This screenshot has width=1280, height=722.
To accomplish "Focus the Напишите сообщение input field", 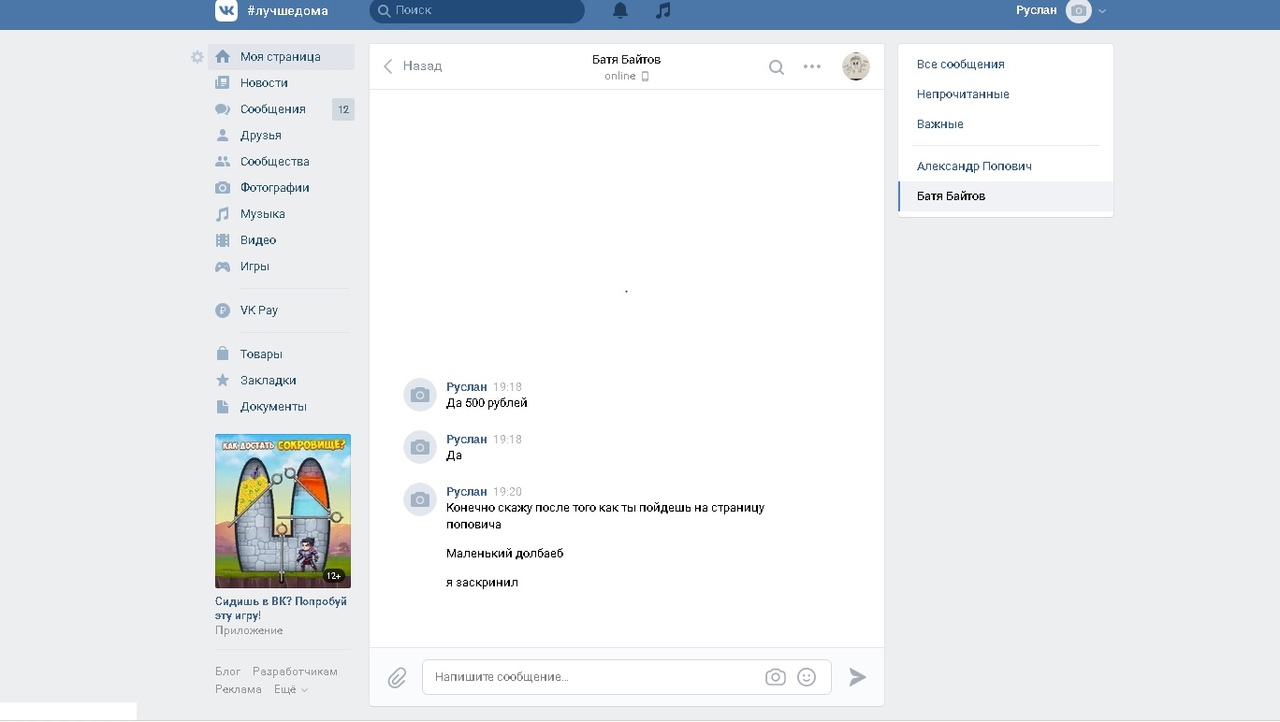I will coord(590,677).
